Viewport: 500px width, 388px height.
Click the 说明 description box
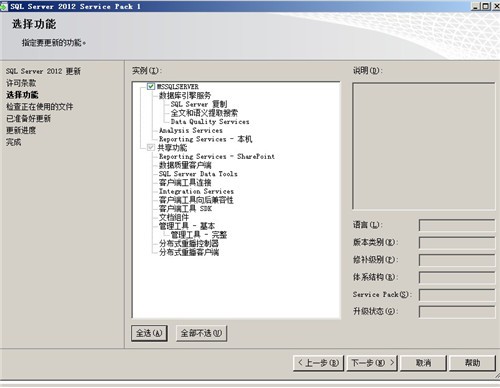tap(423, 146)
